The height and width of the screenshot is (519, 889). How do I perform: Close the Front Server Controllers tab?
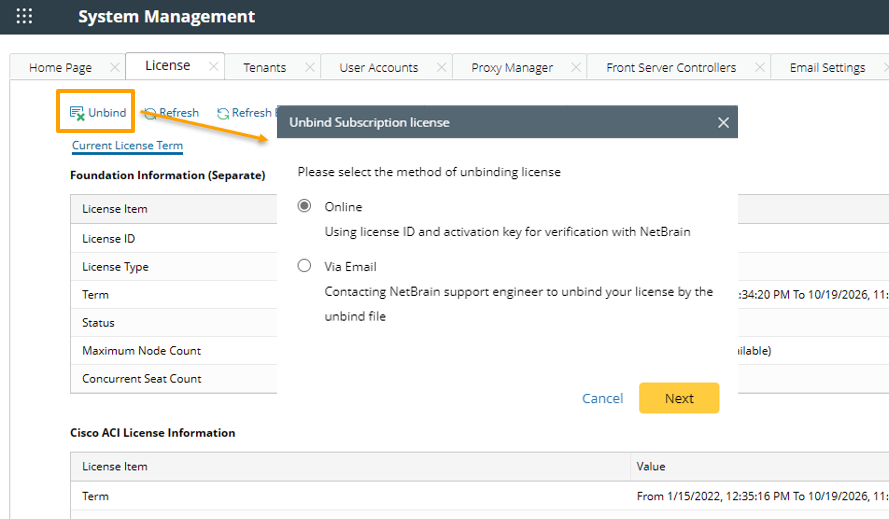tap(759, 67)
